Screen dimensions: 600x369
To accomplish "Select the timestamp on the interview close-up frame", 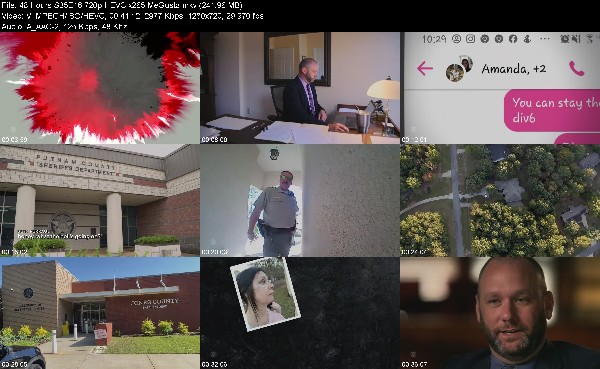I will [414, 364].
